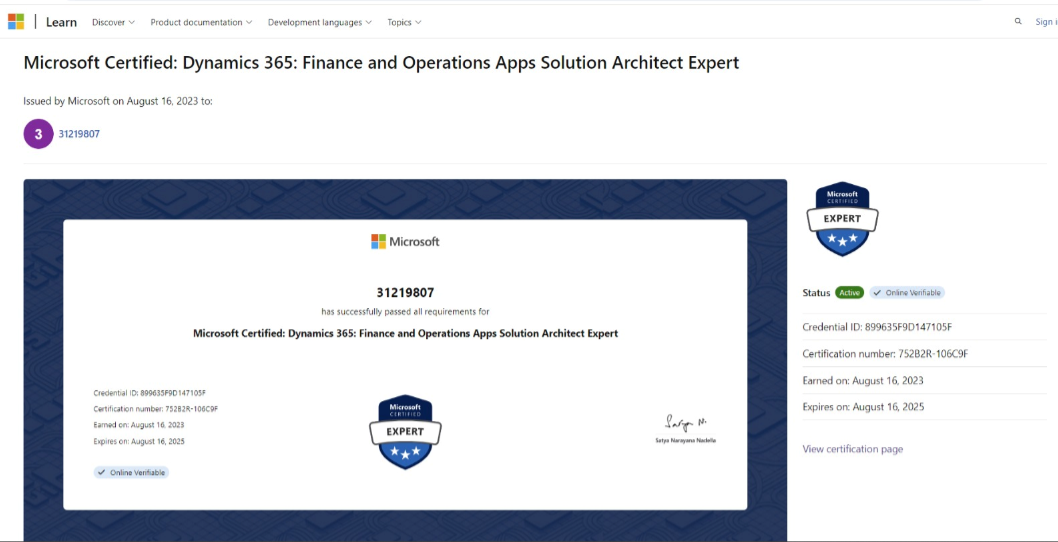Click the certificate's bold certification title

(x=405, y=333)
